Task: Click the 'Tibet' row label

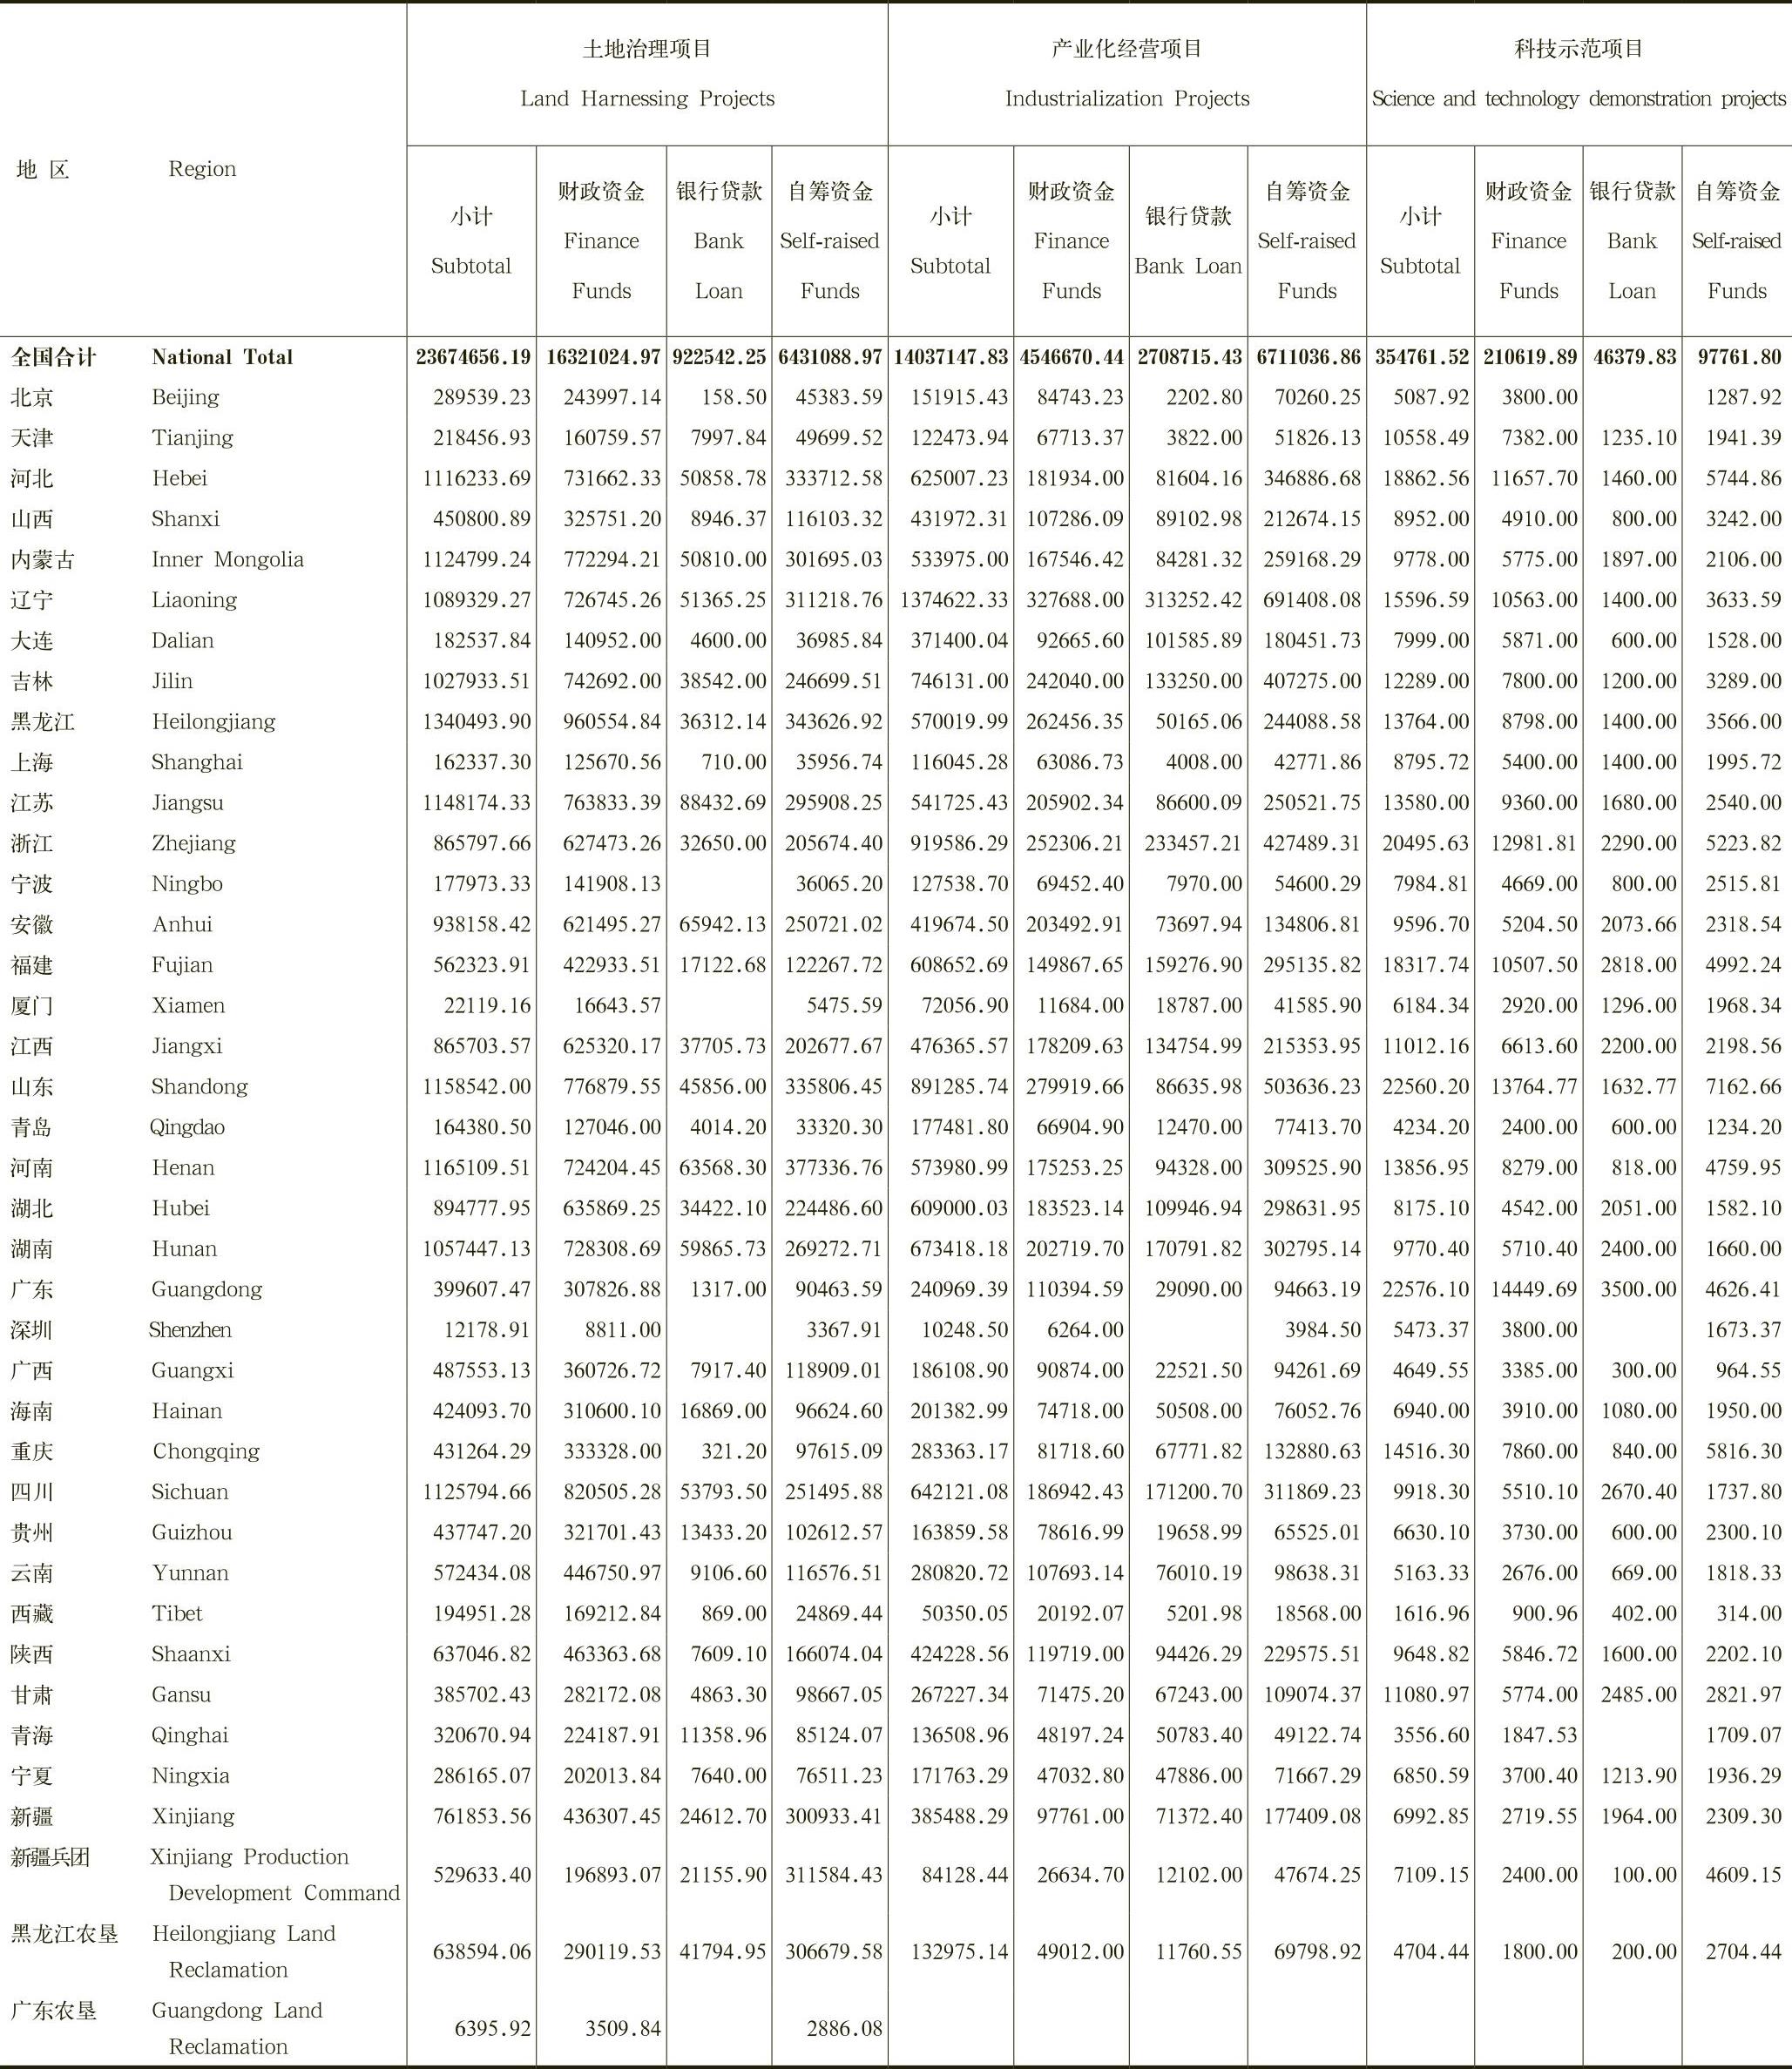Action: pyautogui.click(x=177, y=1614)
